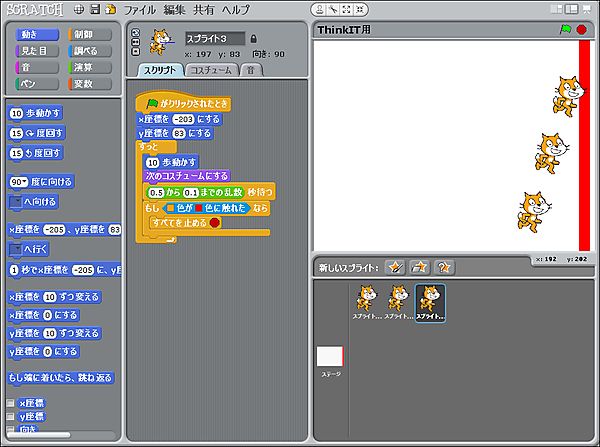Select the delete scissors tool
Viewport: 600px width, 447px height.
pos(333,10)
